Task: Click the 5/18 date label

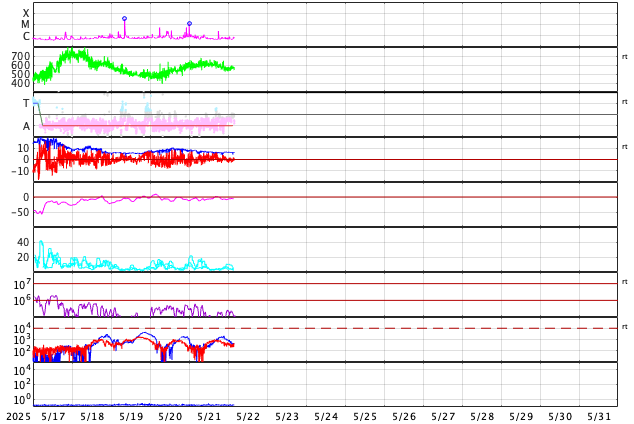Action: [92, 417]
